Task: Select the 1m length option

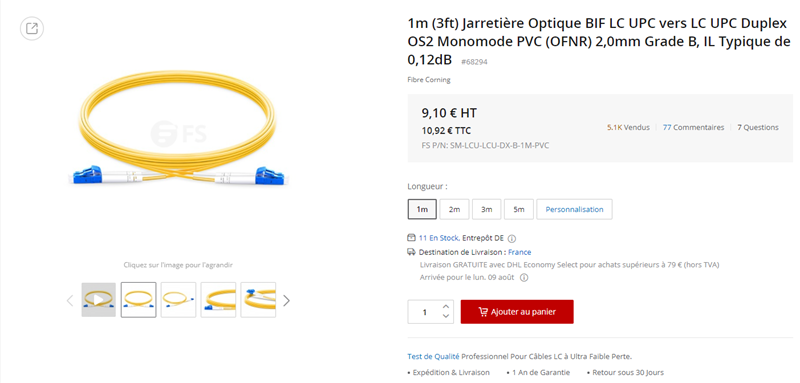Action: coord(422,209)
